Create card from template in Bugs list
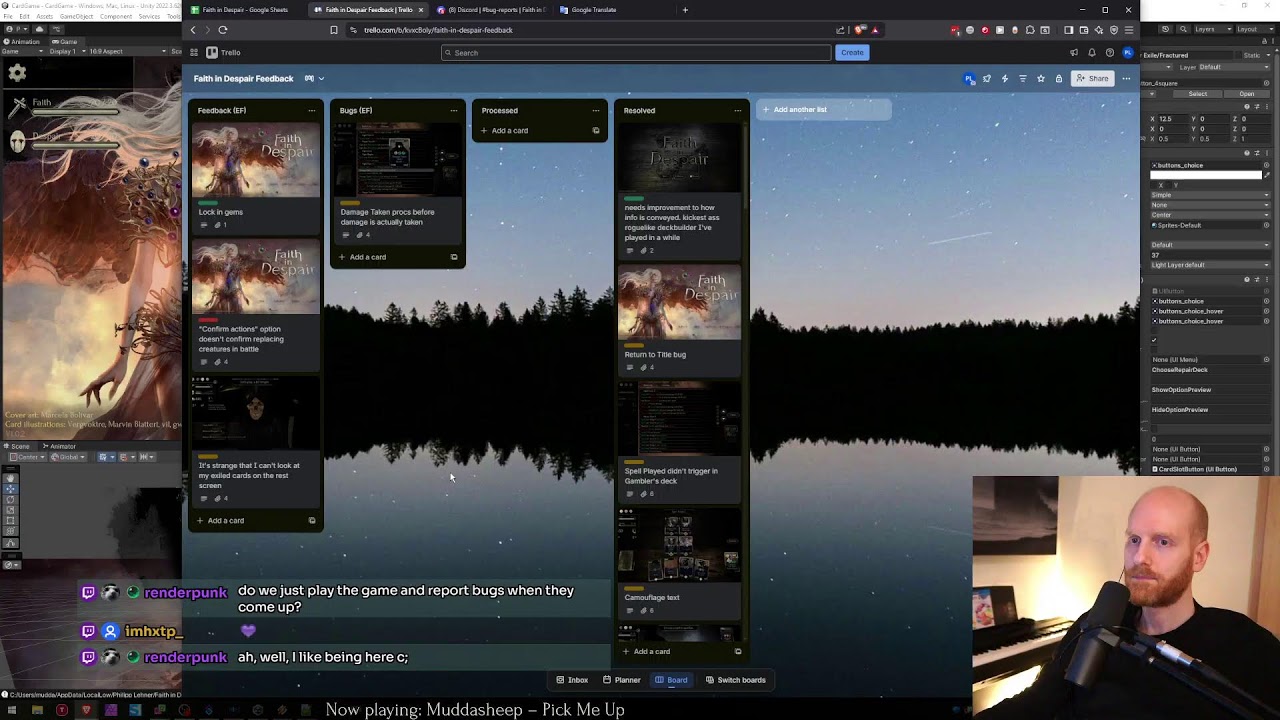Image resolution: width=1280 pixels, height=720 pixels. tap(454, 257)
